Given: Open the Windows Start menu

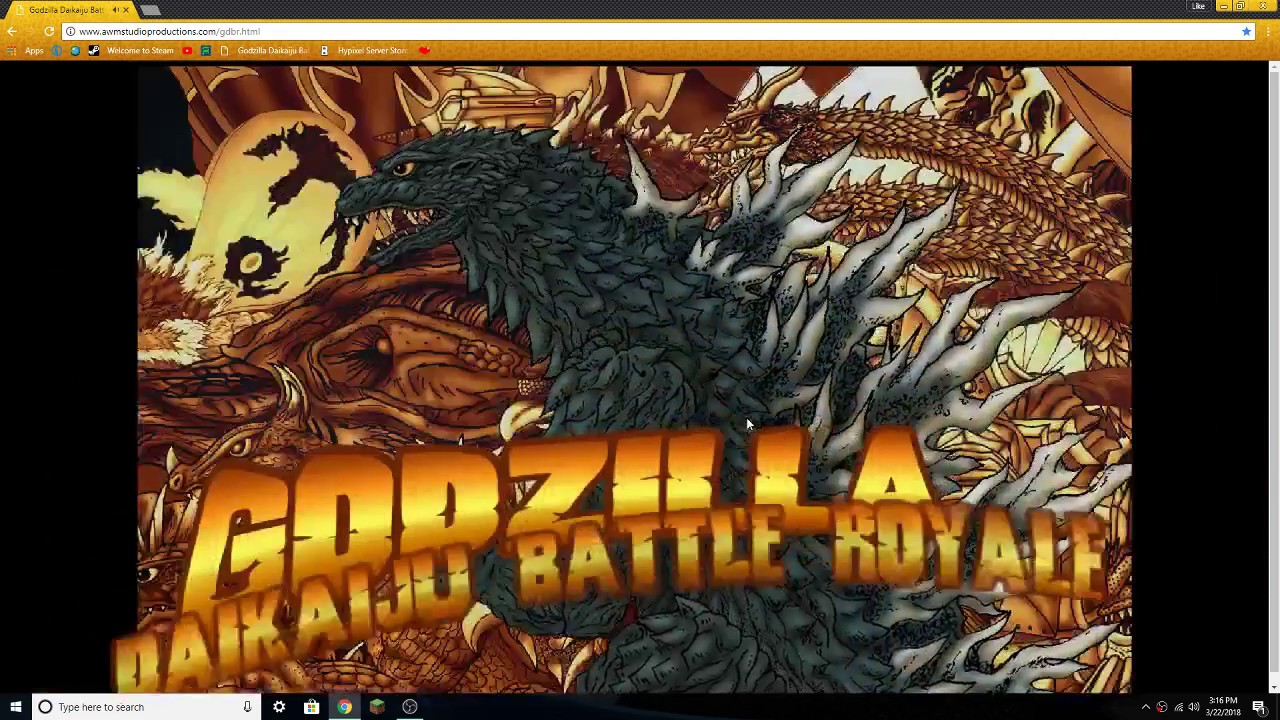Looking at the screenshot, I should click(x=15, y=707).
